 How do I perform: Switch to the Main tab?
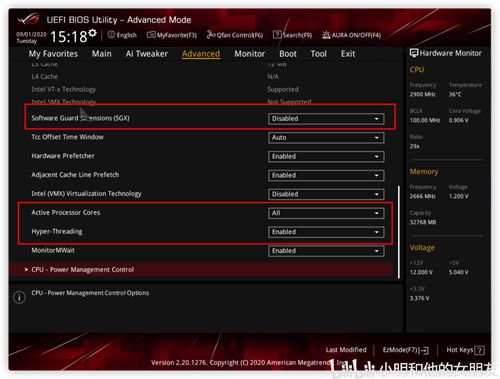tap(102, 54)
